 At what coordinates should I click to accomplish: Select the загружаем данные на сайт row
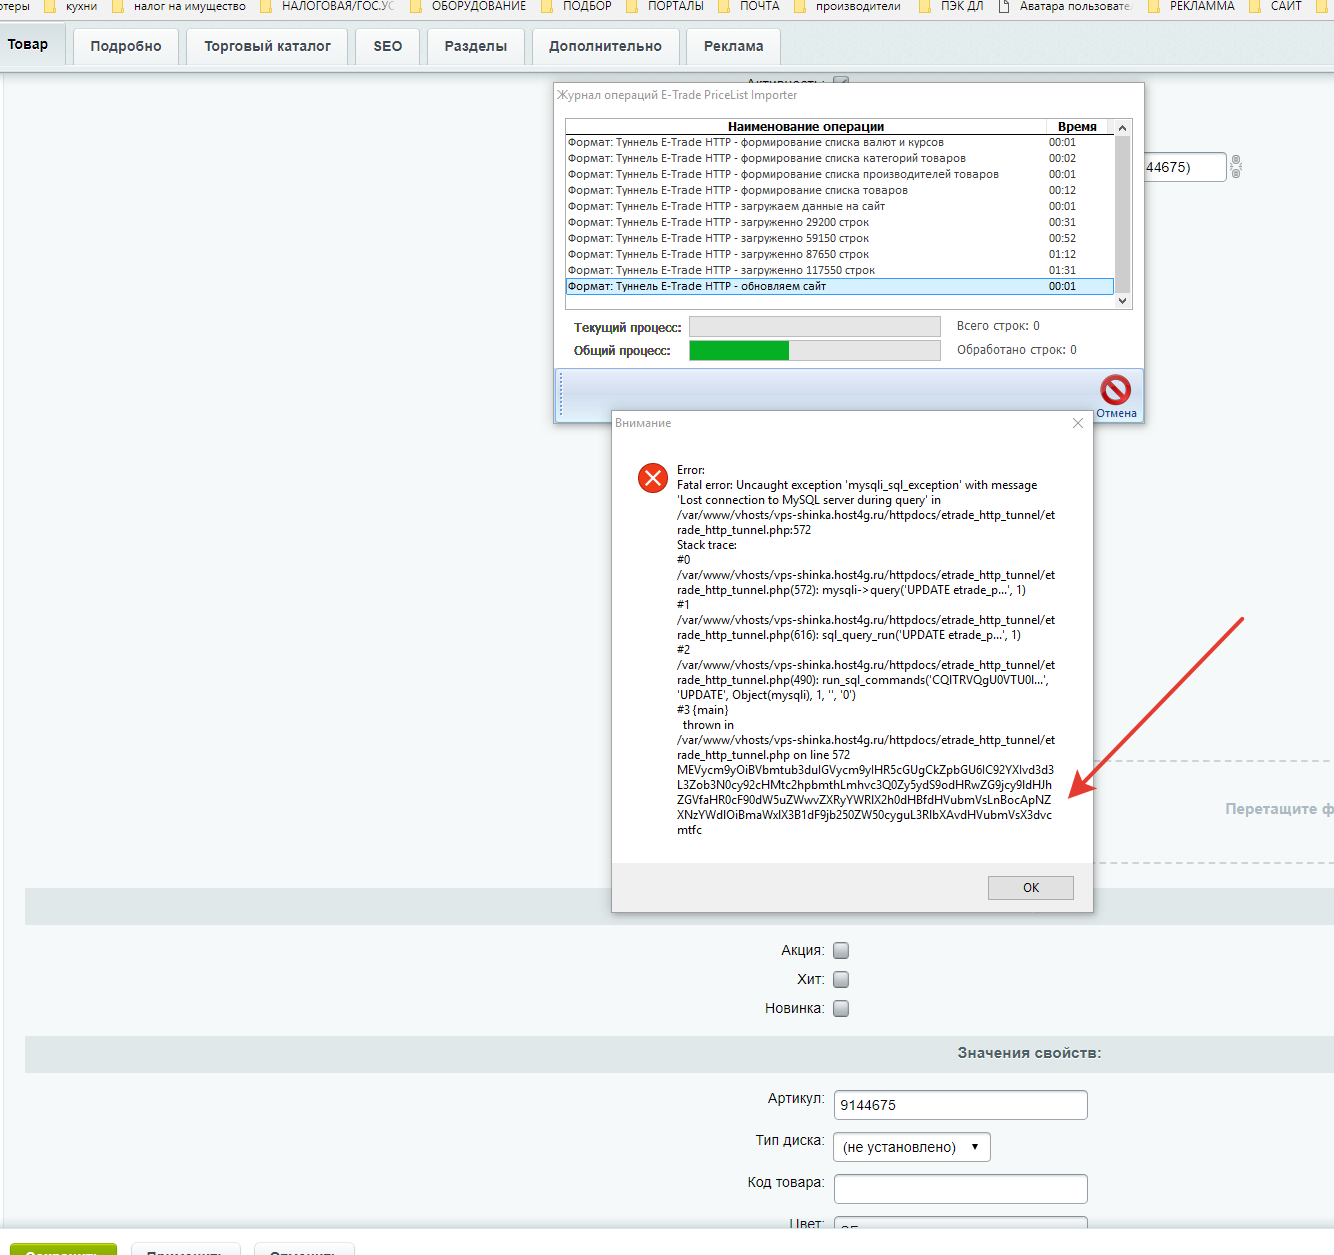coord(839,206)
